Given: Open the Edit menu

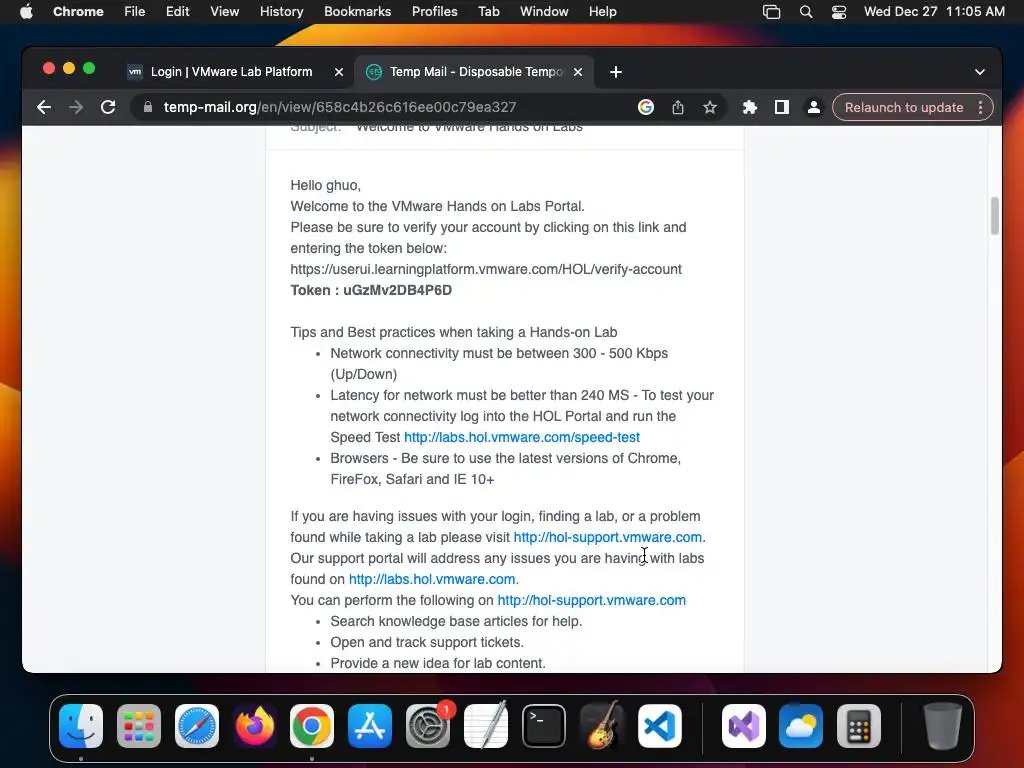Looking at the screenshot, I should coord(177,12).
